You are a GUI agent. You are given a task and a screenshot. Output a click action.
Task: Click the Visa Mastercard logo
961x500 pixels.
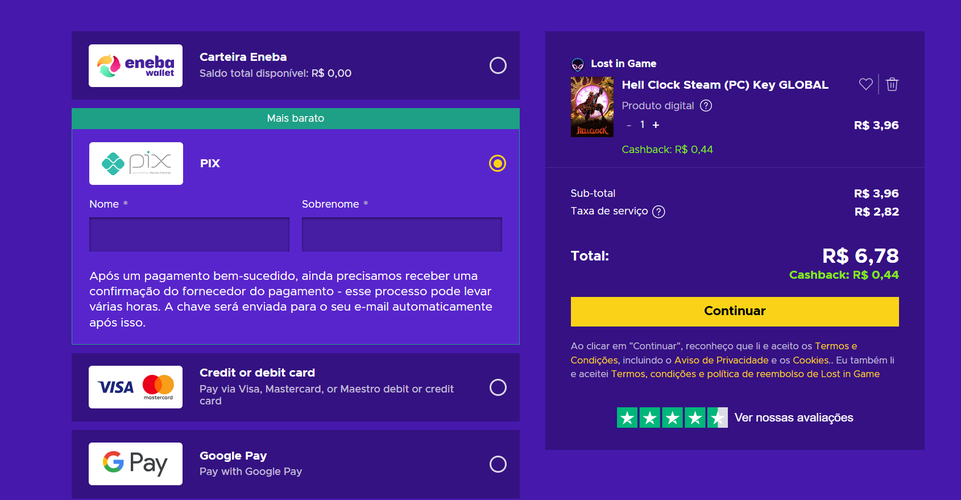point(135,387)
